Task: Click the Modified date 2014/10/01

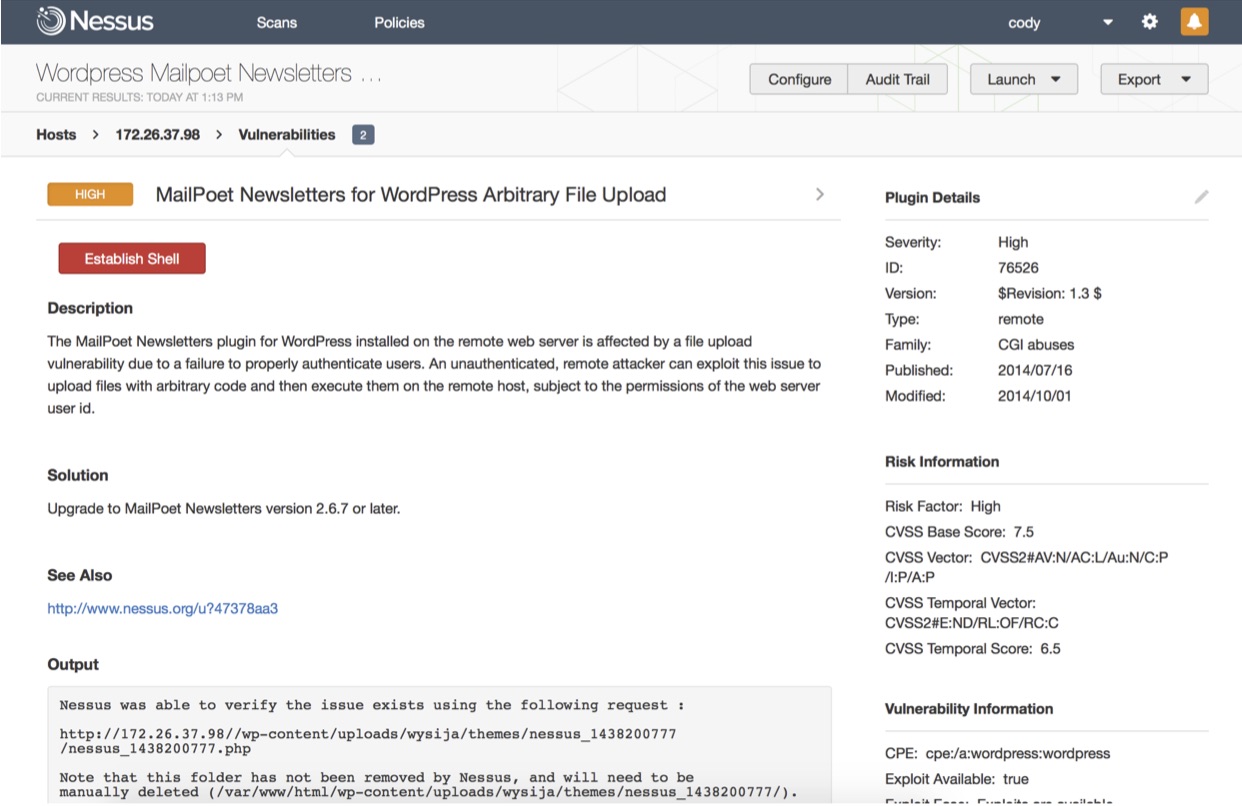Action: point(1034,396)
